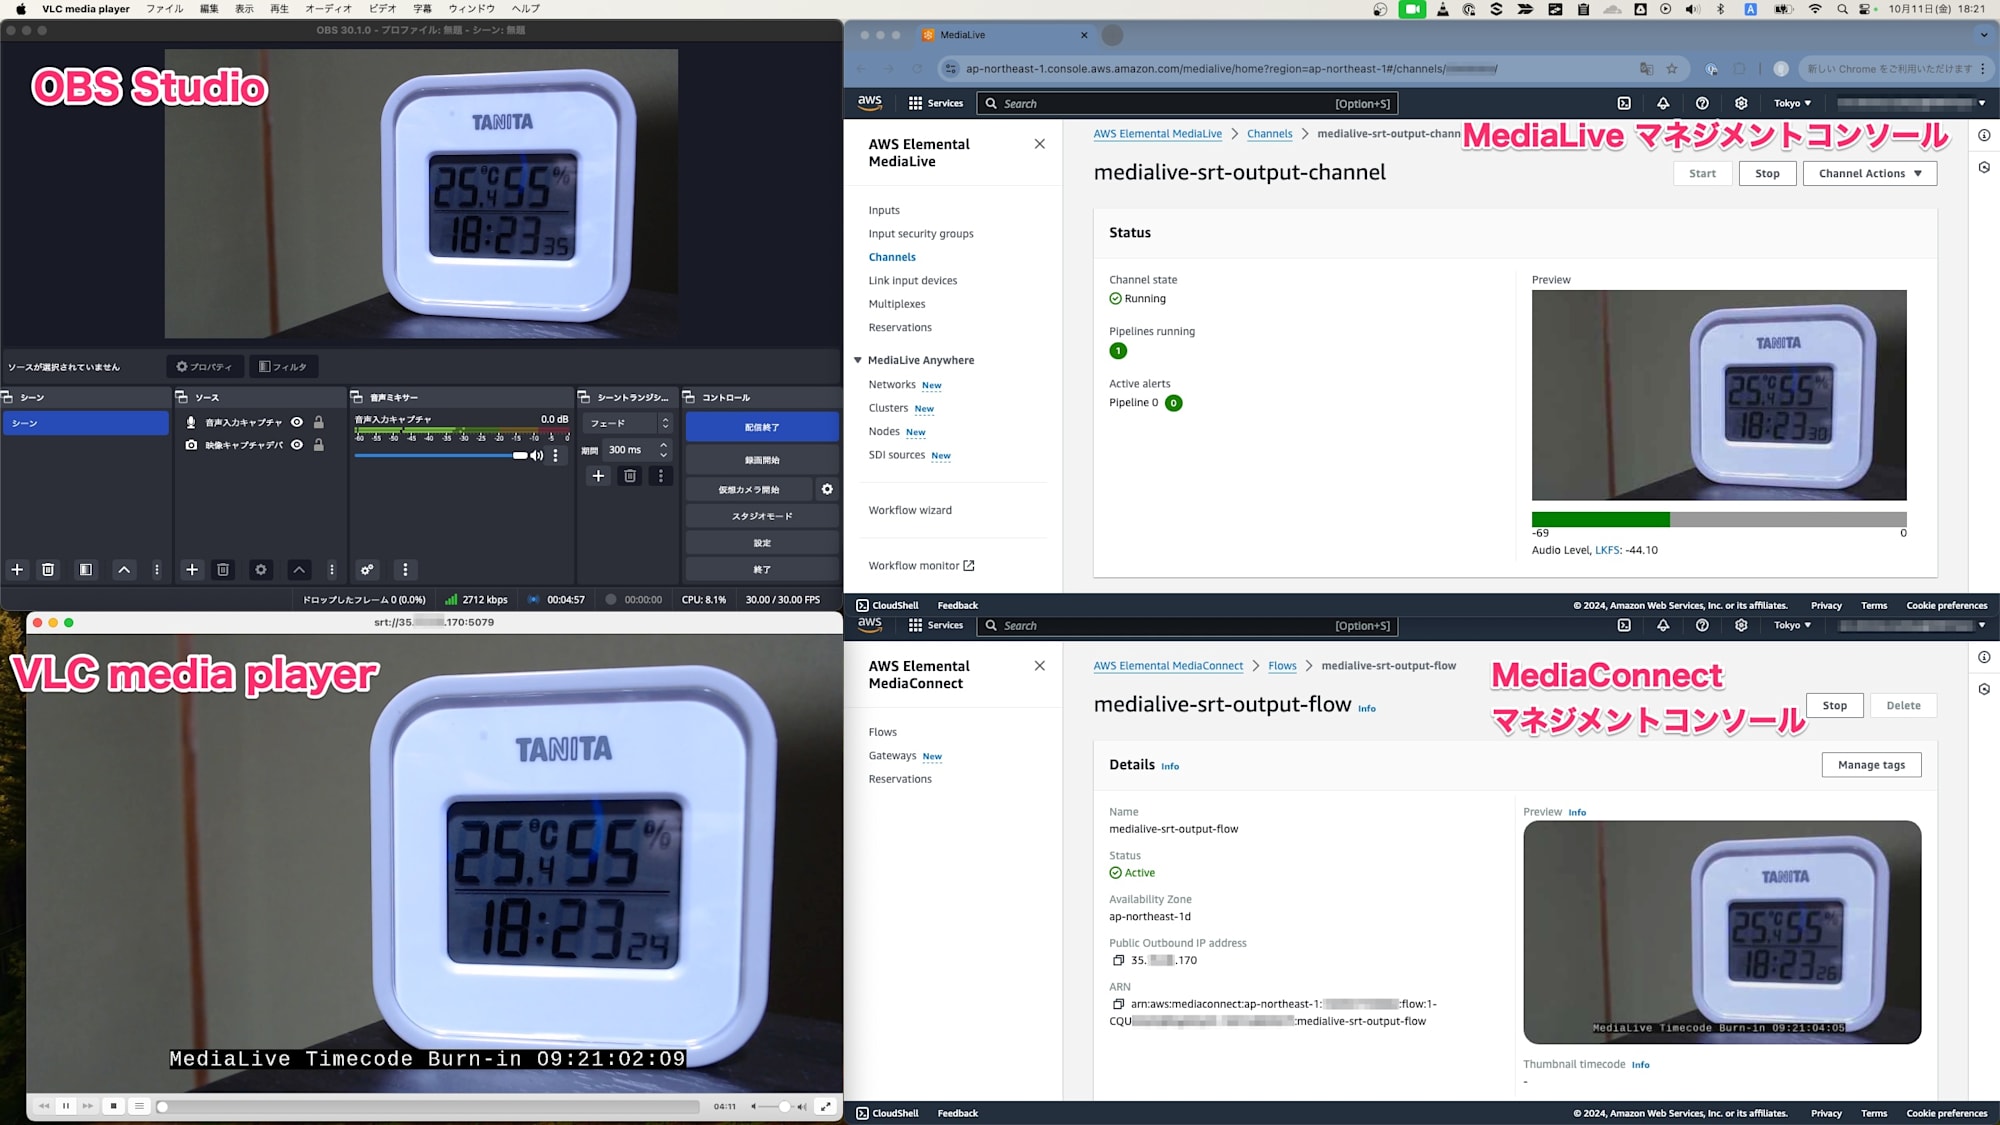Open オーディオ menu in menu bar

[x=329, y=9]
